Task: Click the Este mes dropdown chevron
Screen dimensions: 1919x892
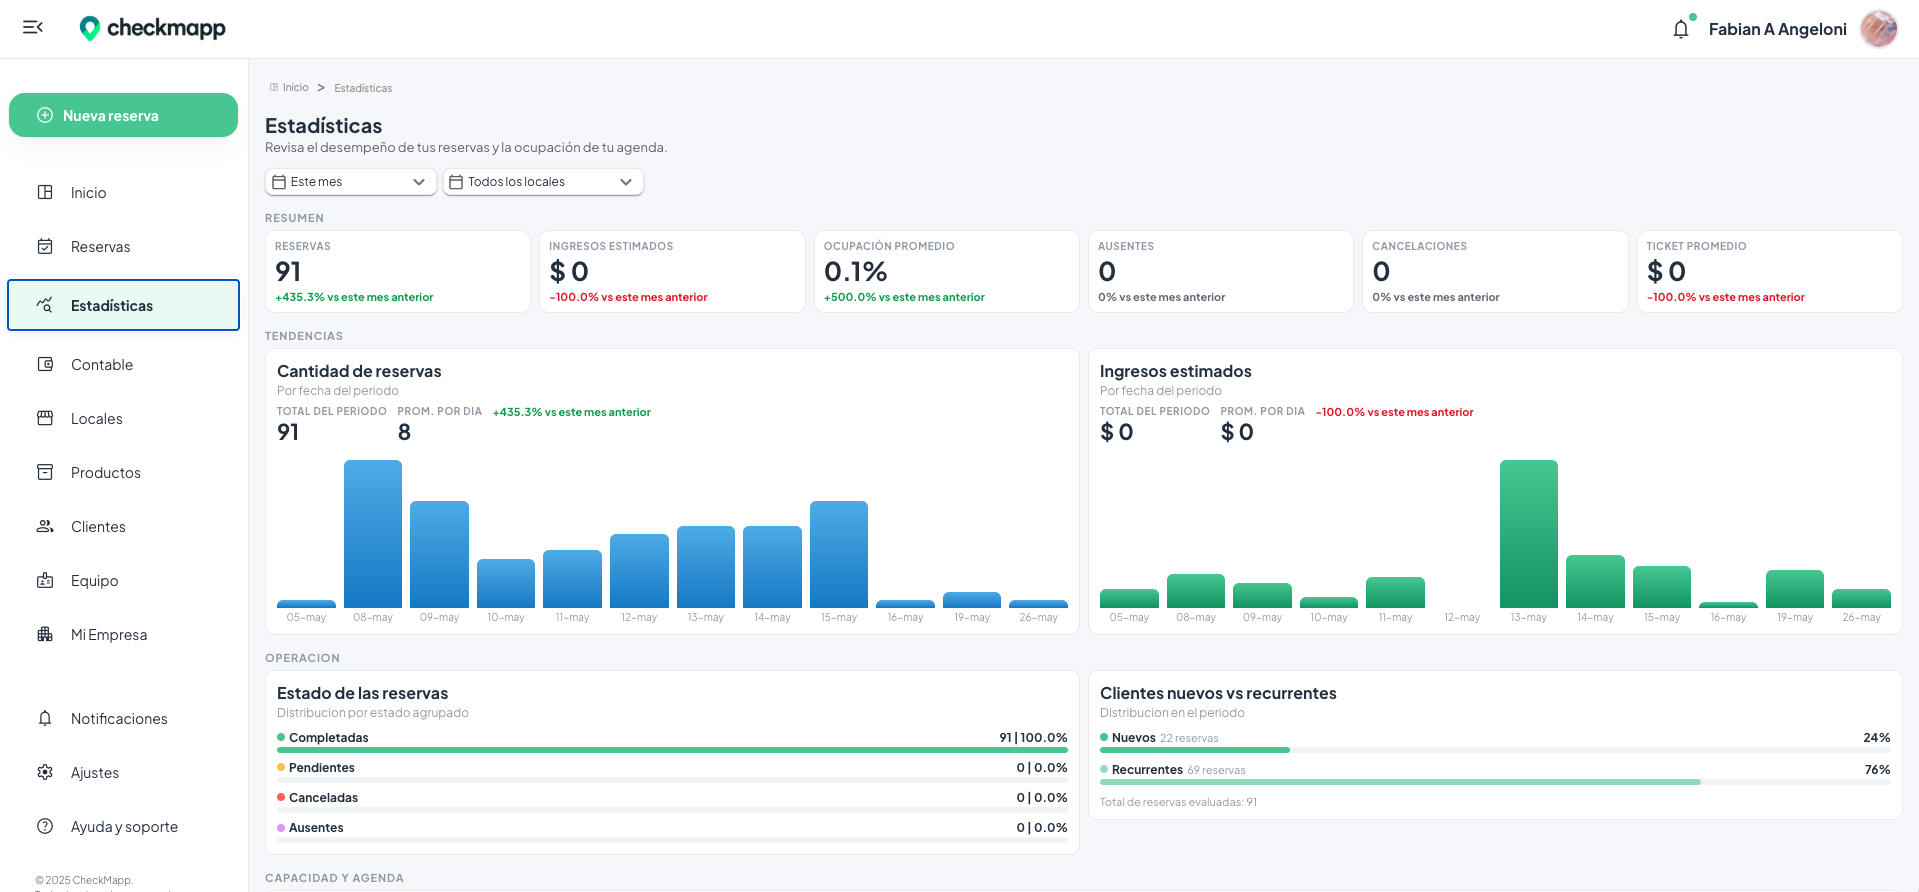Action: coord(419,182)
